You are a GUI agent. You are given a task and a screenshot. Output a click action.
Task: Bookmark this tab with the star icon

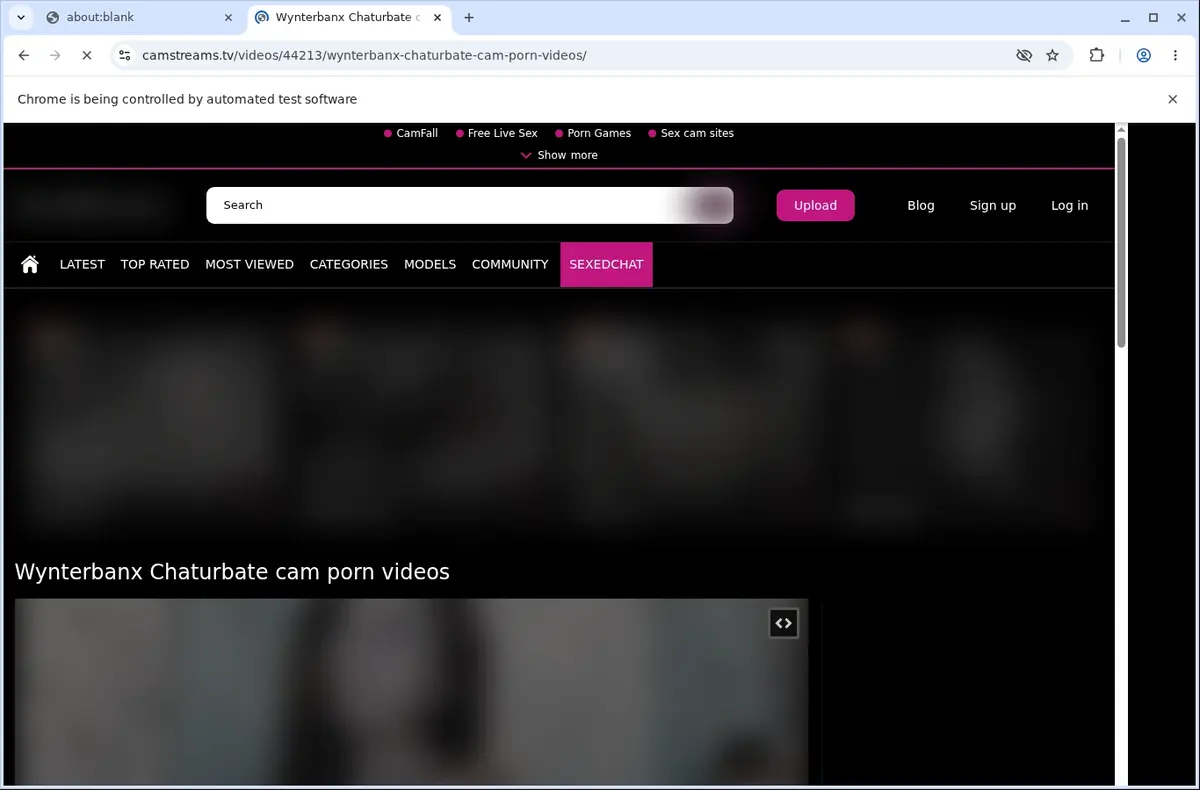point(1052,56)
